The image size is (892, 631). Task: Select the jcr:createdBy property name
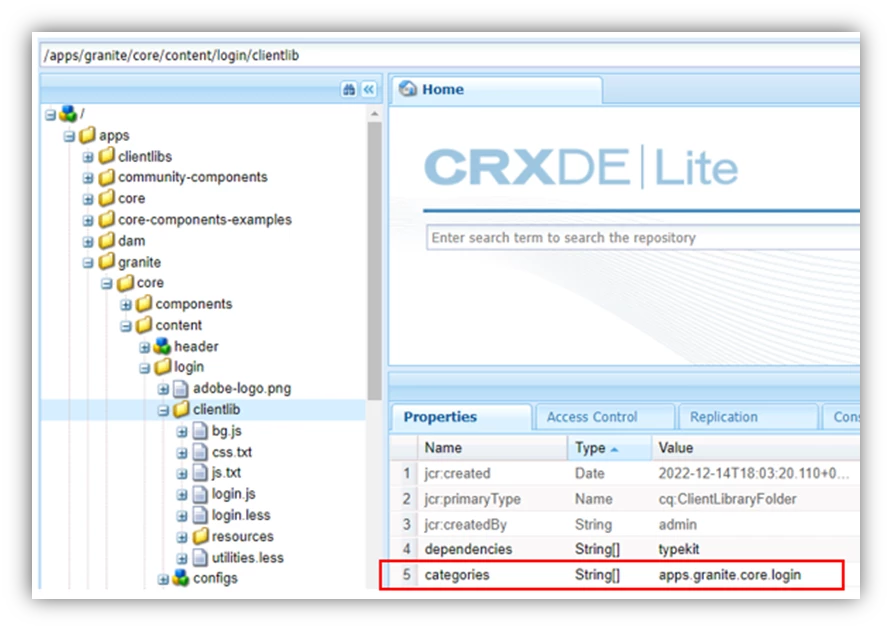coord(465,525)
